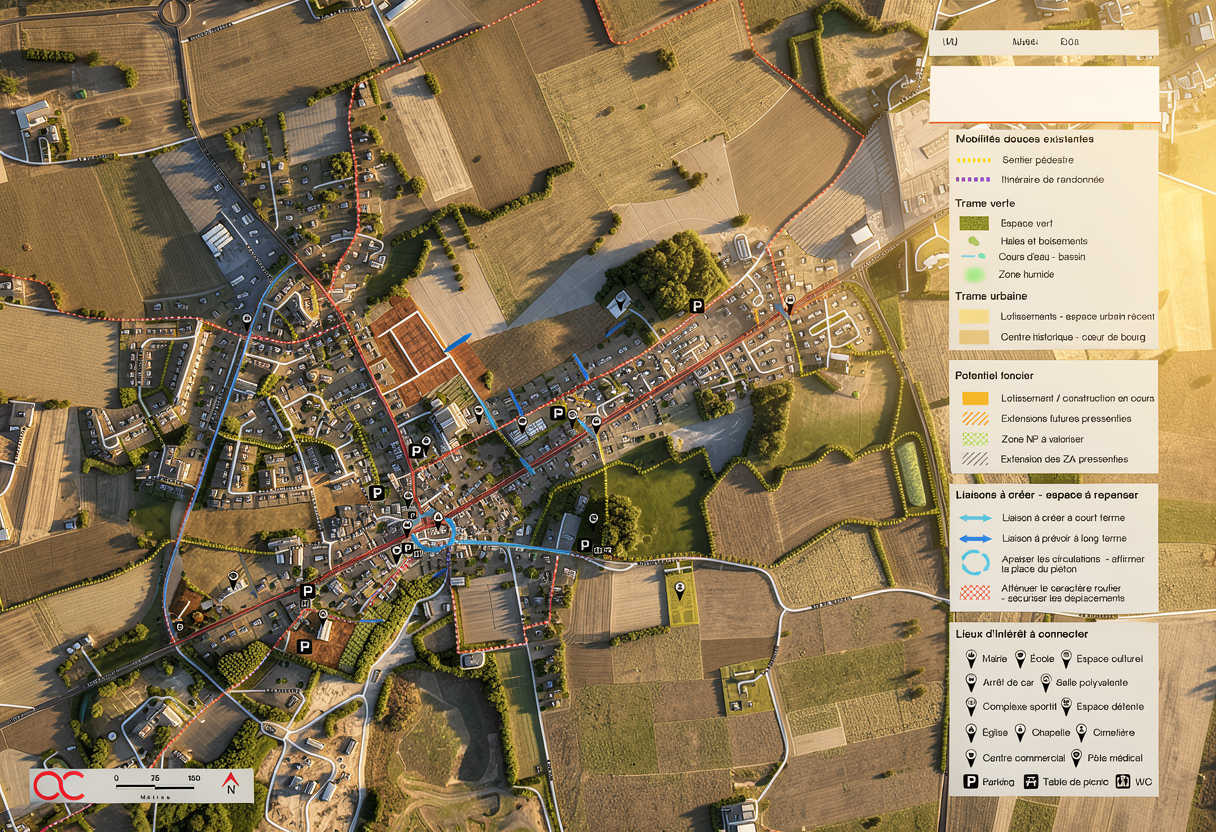The width and height of the screenshot is (1216, 832).
Task: Select the École marker icon in the legend
Action: (1020, 658)
